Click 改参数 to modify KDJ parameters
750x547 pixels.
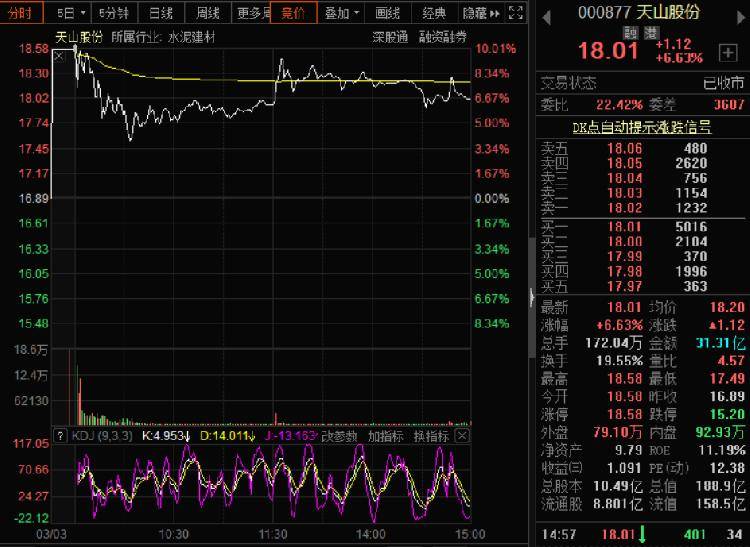[340, 436]
